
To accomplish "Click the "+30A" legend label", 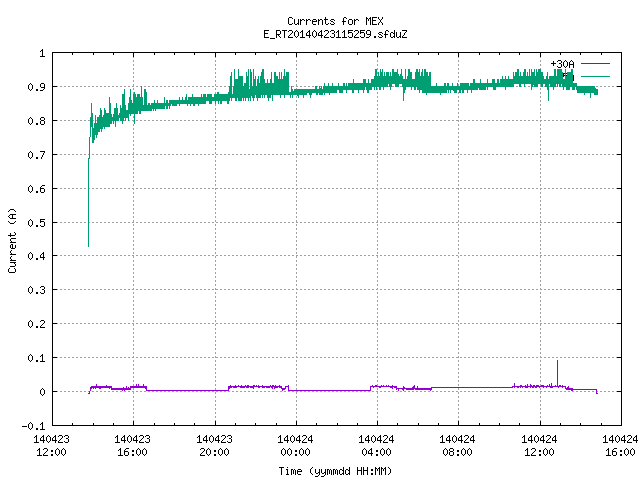I will click(x=562, y=64).
